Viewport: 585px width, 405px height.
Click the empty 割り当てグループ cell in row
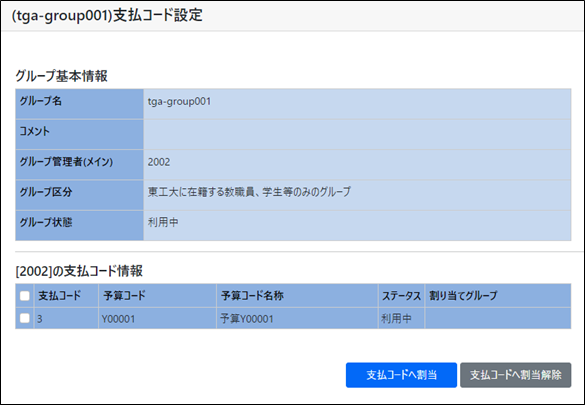[498, 318]
